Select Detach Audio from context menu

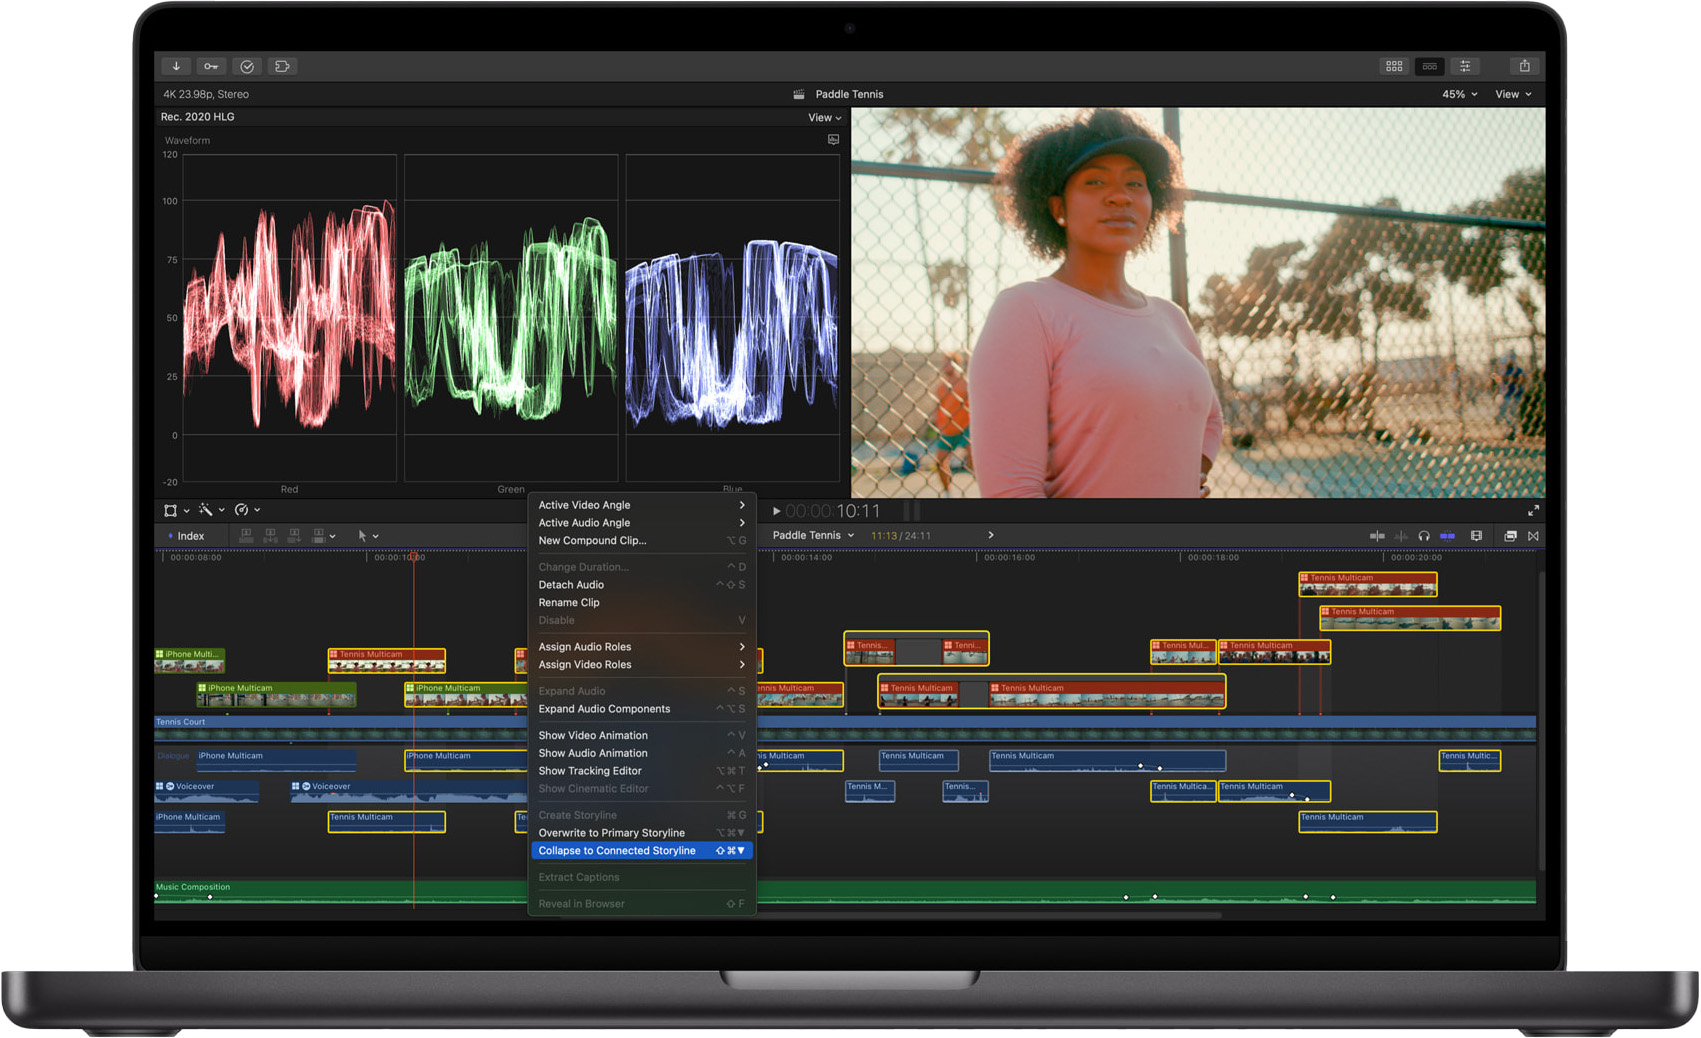click(x=571, y=585)
